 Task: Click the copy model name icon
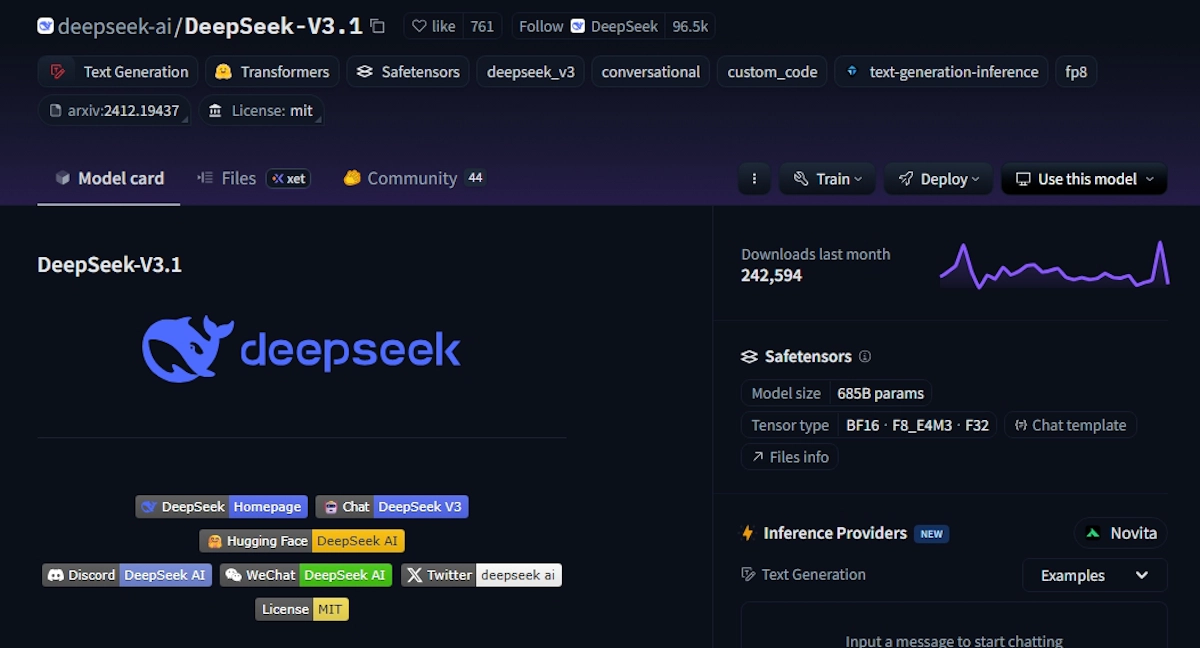click(x=376, y=26)
